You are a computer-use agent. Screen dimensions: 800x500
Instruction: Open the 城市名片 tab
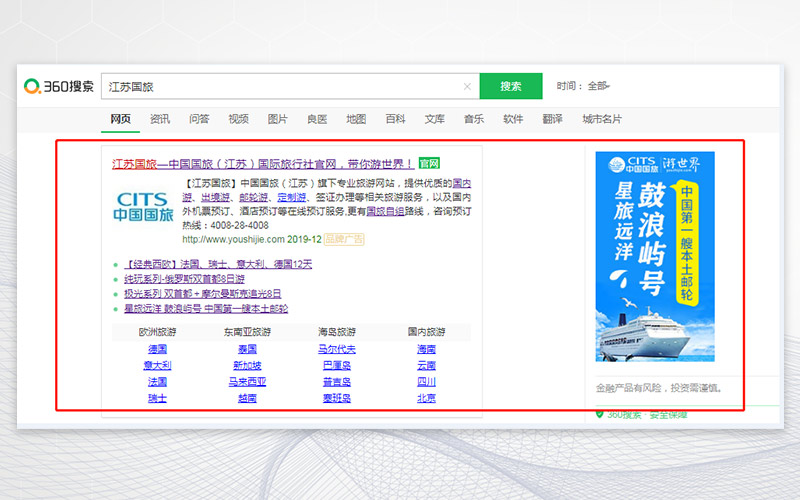tap(602, 119)
